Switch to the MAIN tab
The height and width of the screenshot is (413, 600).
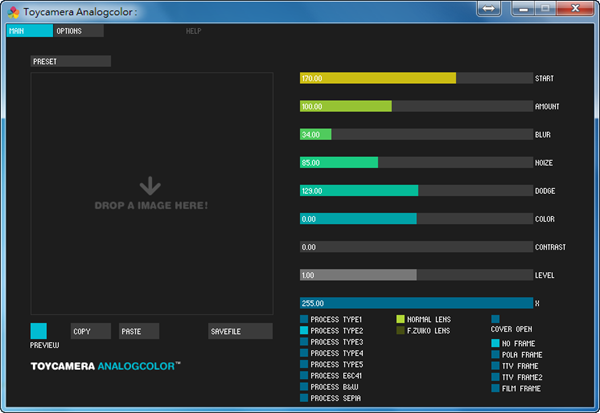click(29, 31)
